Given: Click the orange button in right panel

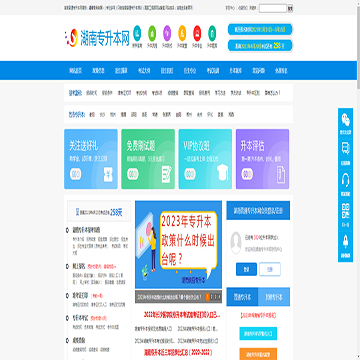Looking at the screenshot, I should (258, 354).
